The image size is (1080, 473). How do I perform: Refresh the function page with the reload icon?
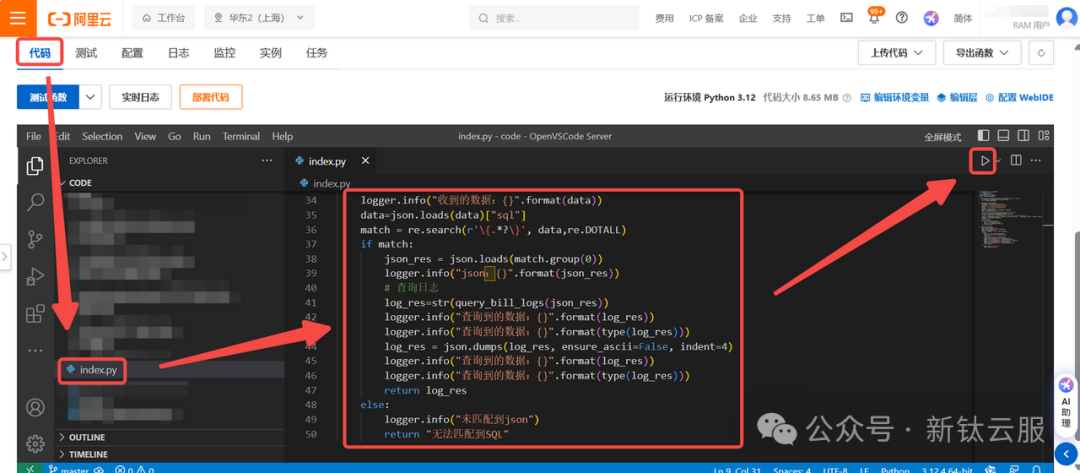(x=1041, y=53)
